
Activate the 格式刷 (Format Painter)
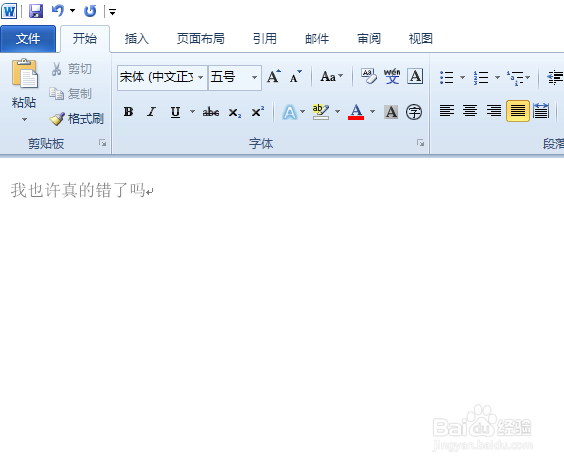point(77,119)
